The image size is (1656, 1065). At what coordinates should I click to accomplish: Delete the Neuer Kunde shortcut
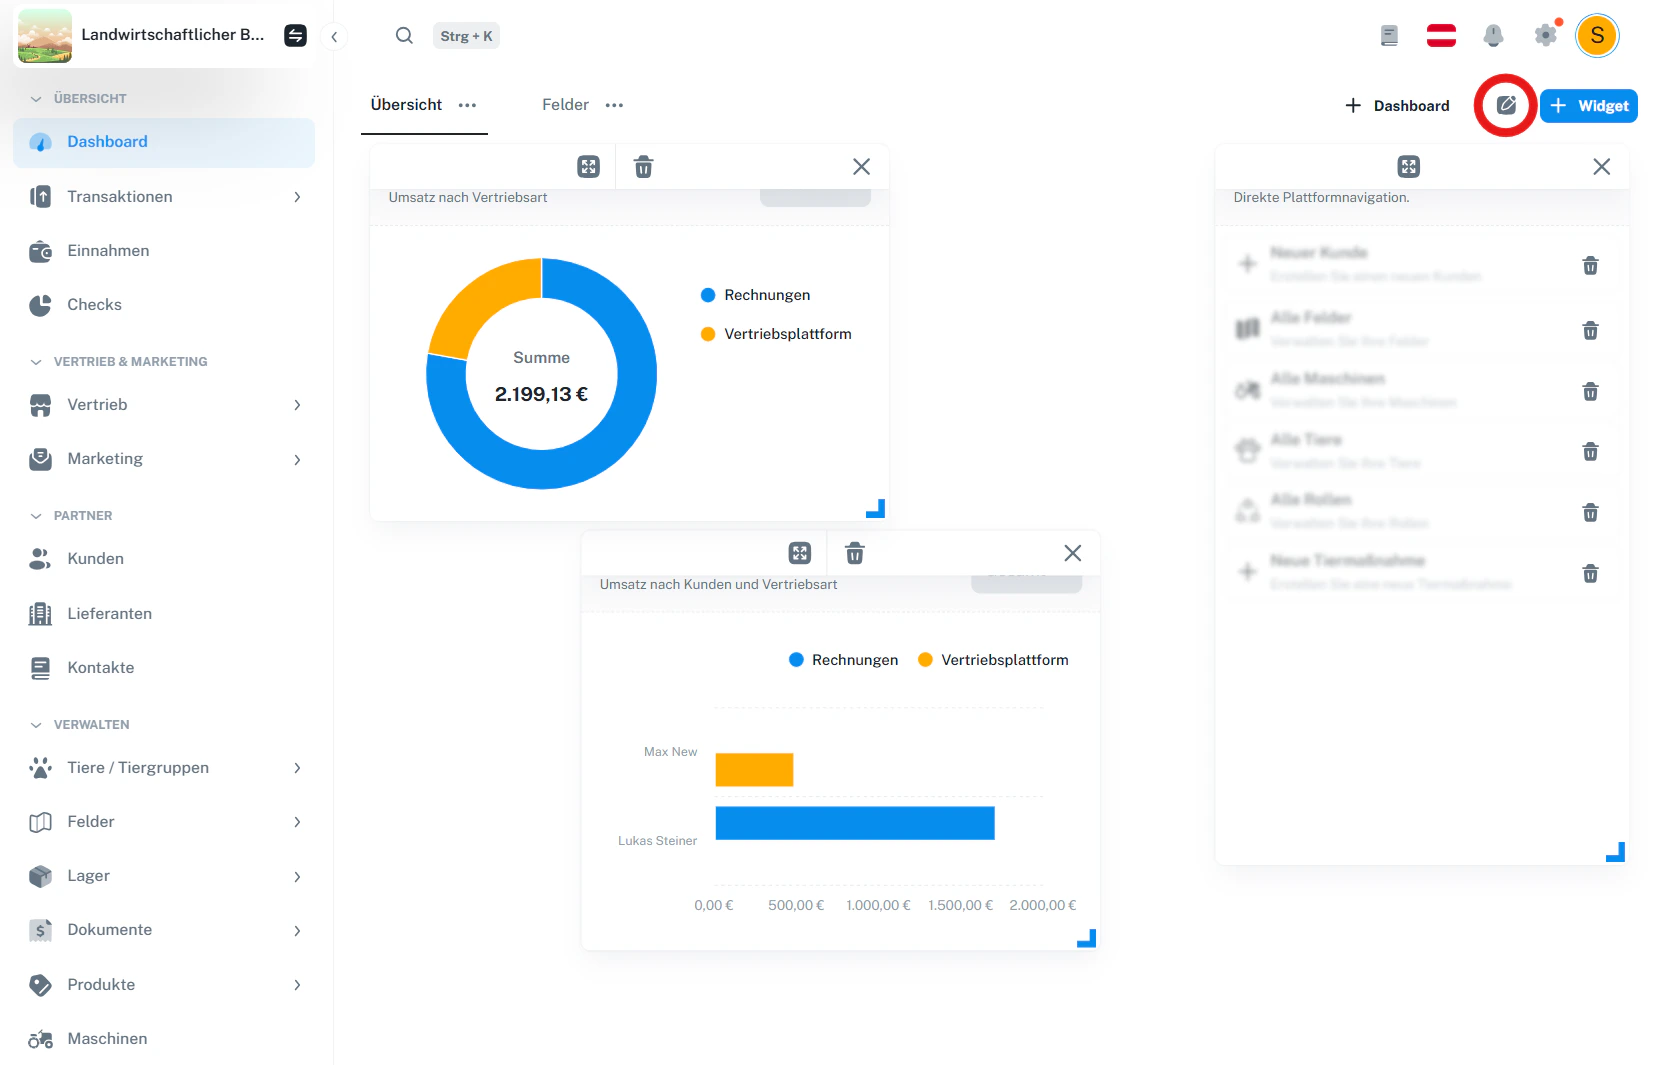coord(1590,266)
